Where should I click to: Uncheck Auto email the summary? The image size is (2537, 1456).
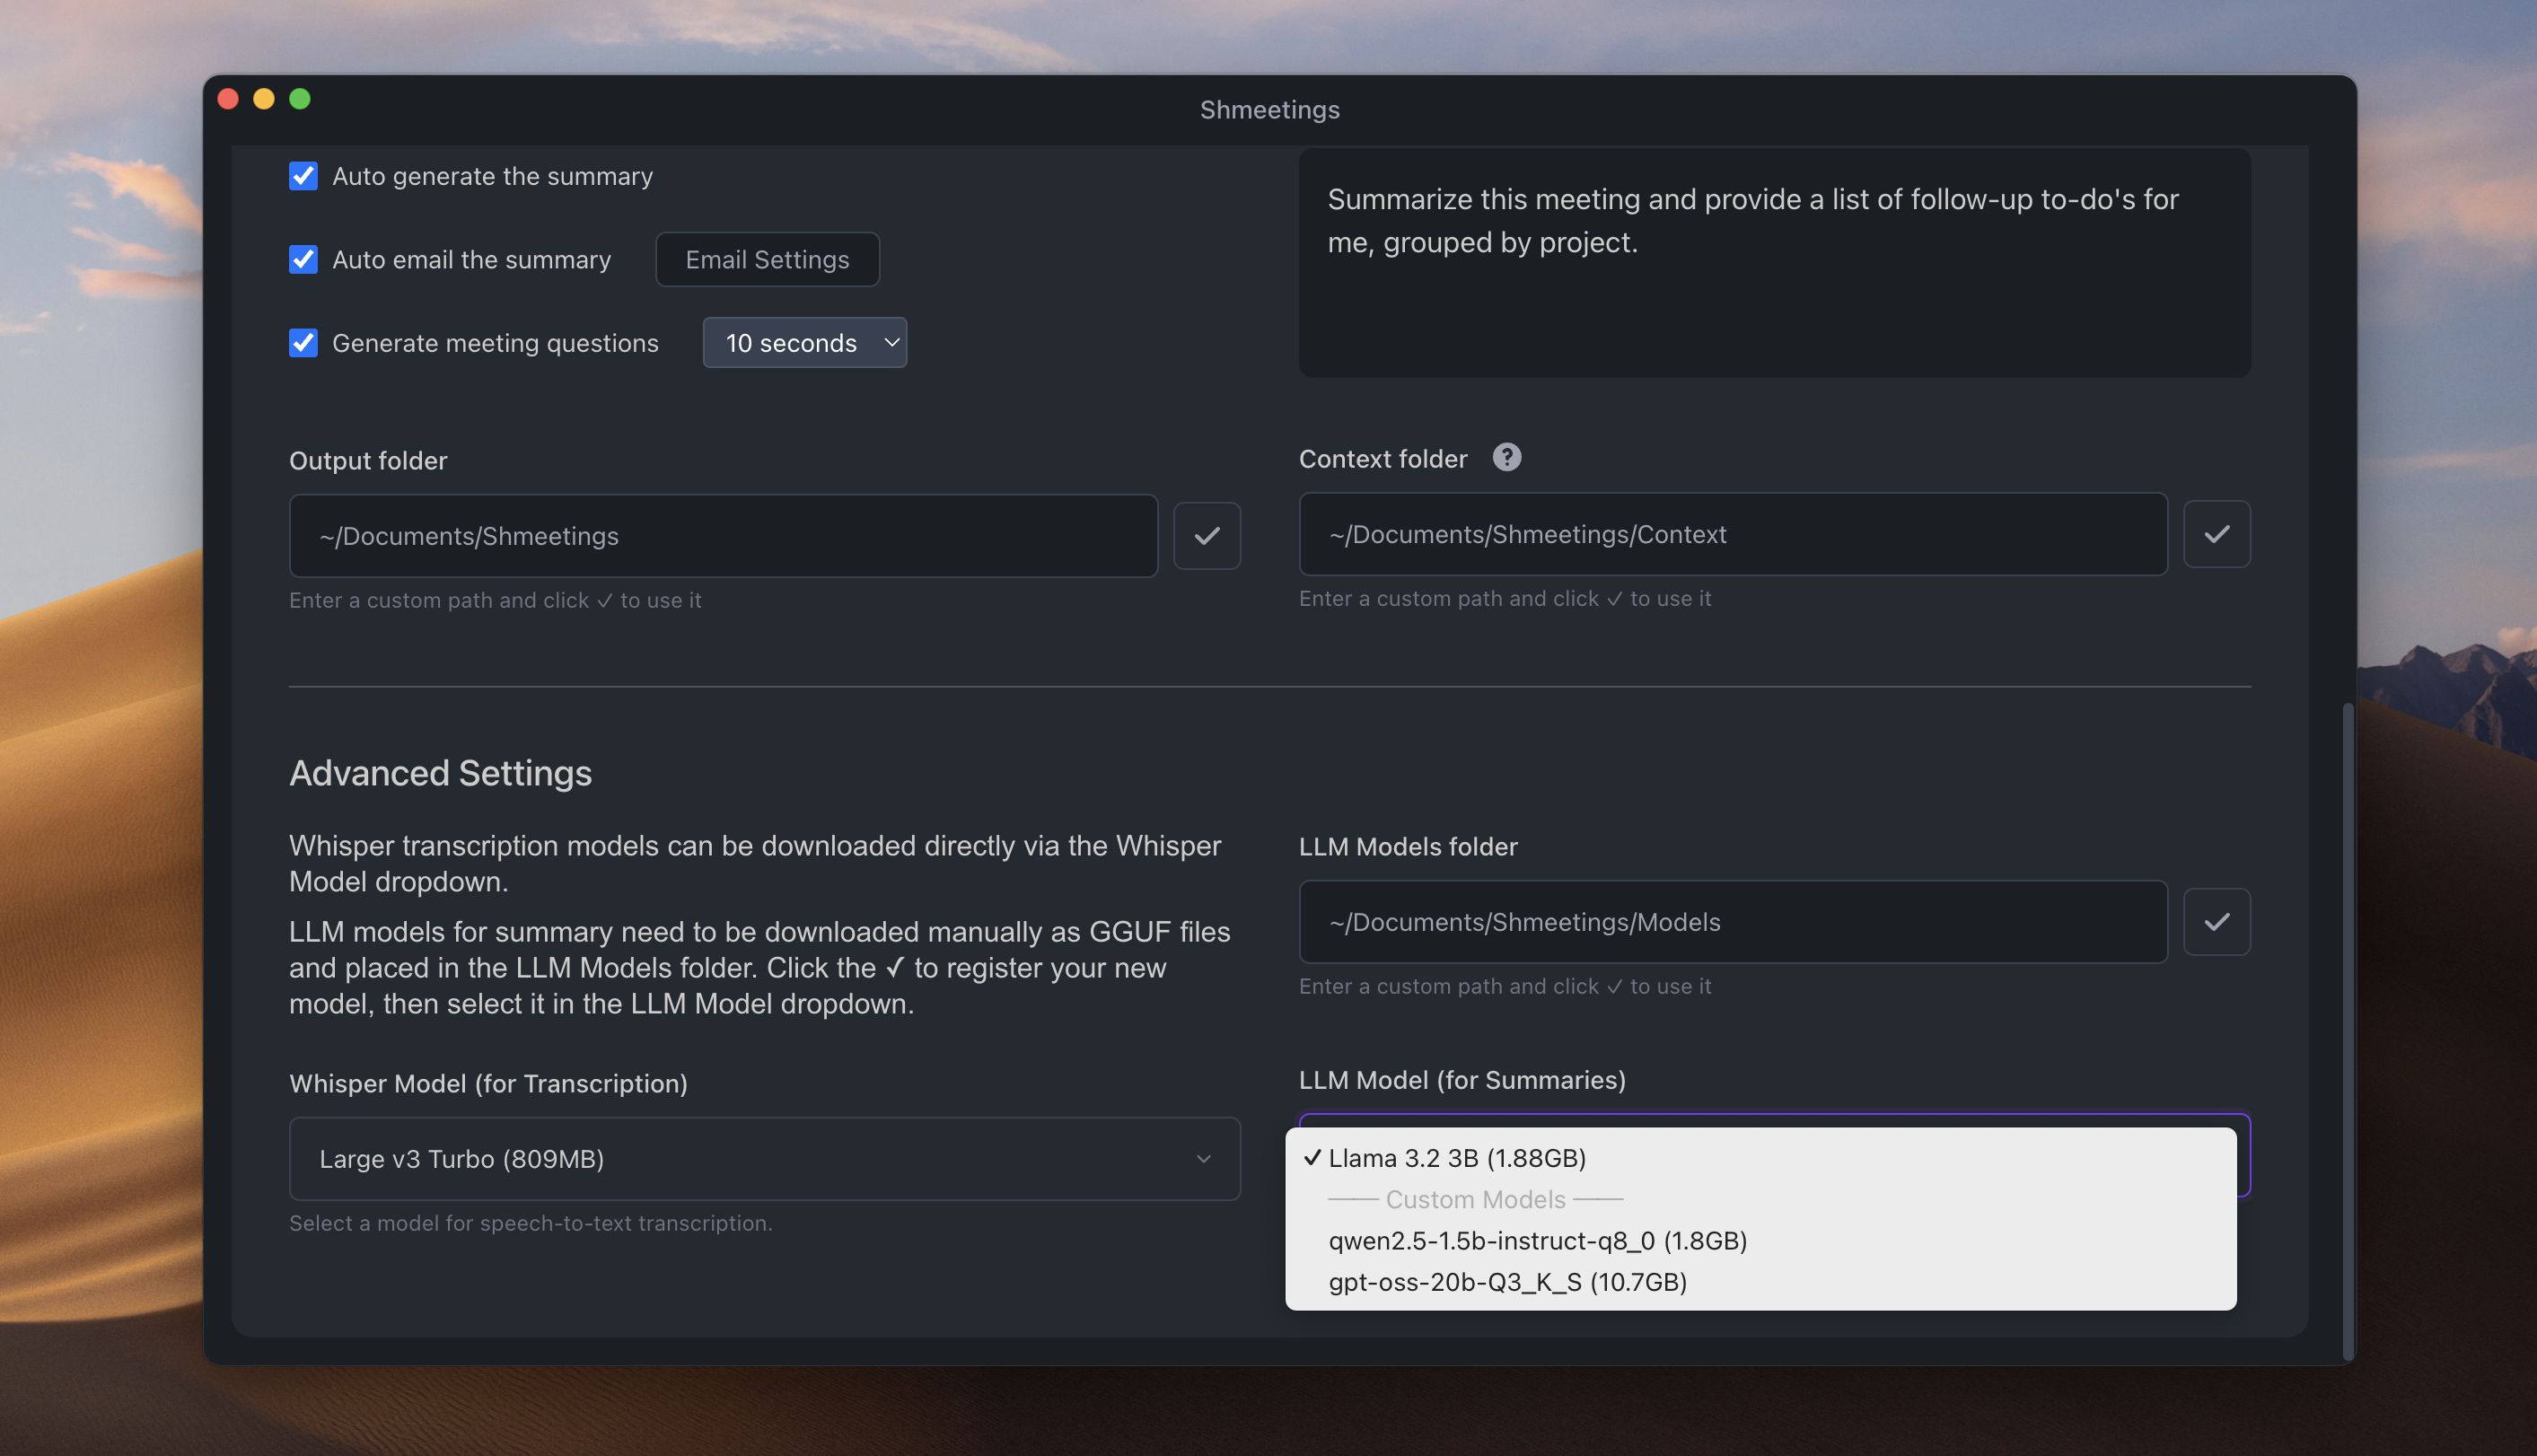pos(303,259)
